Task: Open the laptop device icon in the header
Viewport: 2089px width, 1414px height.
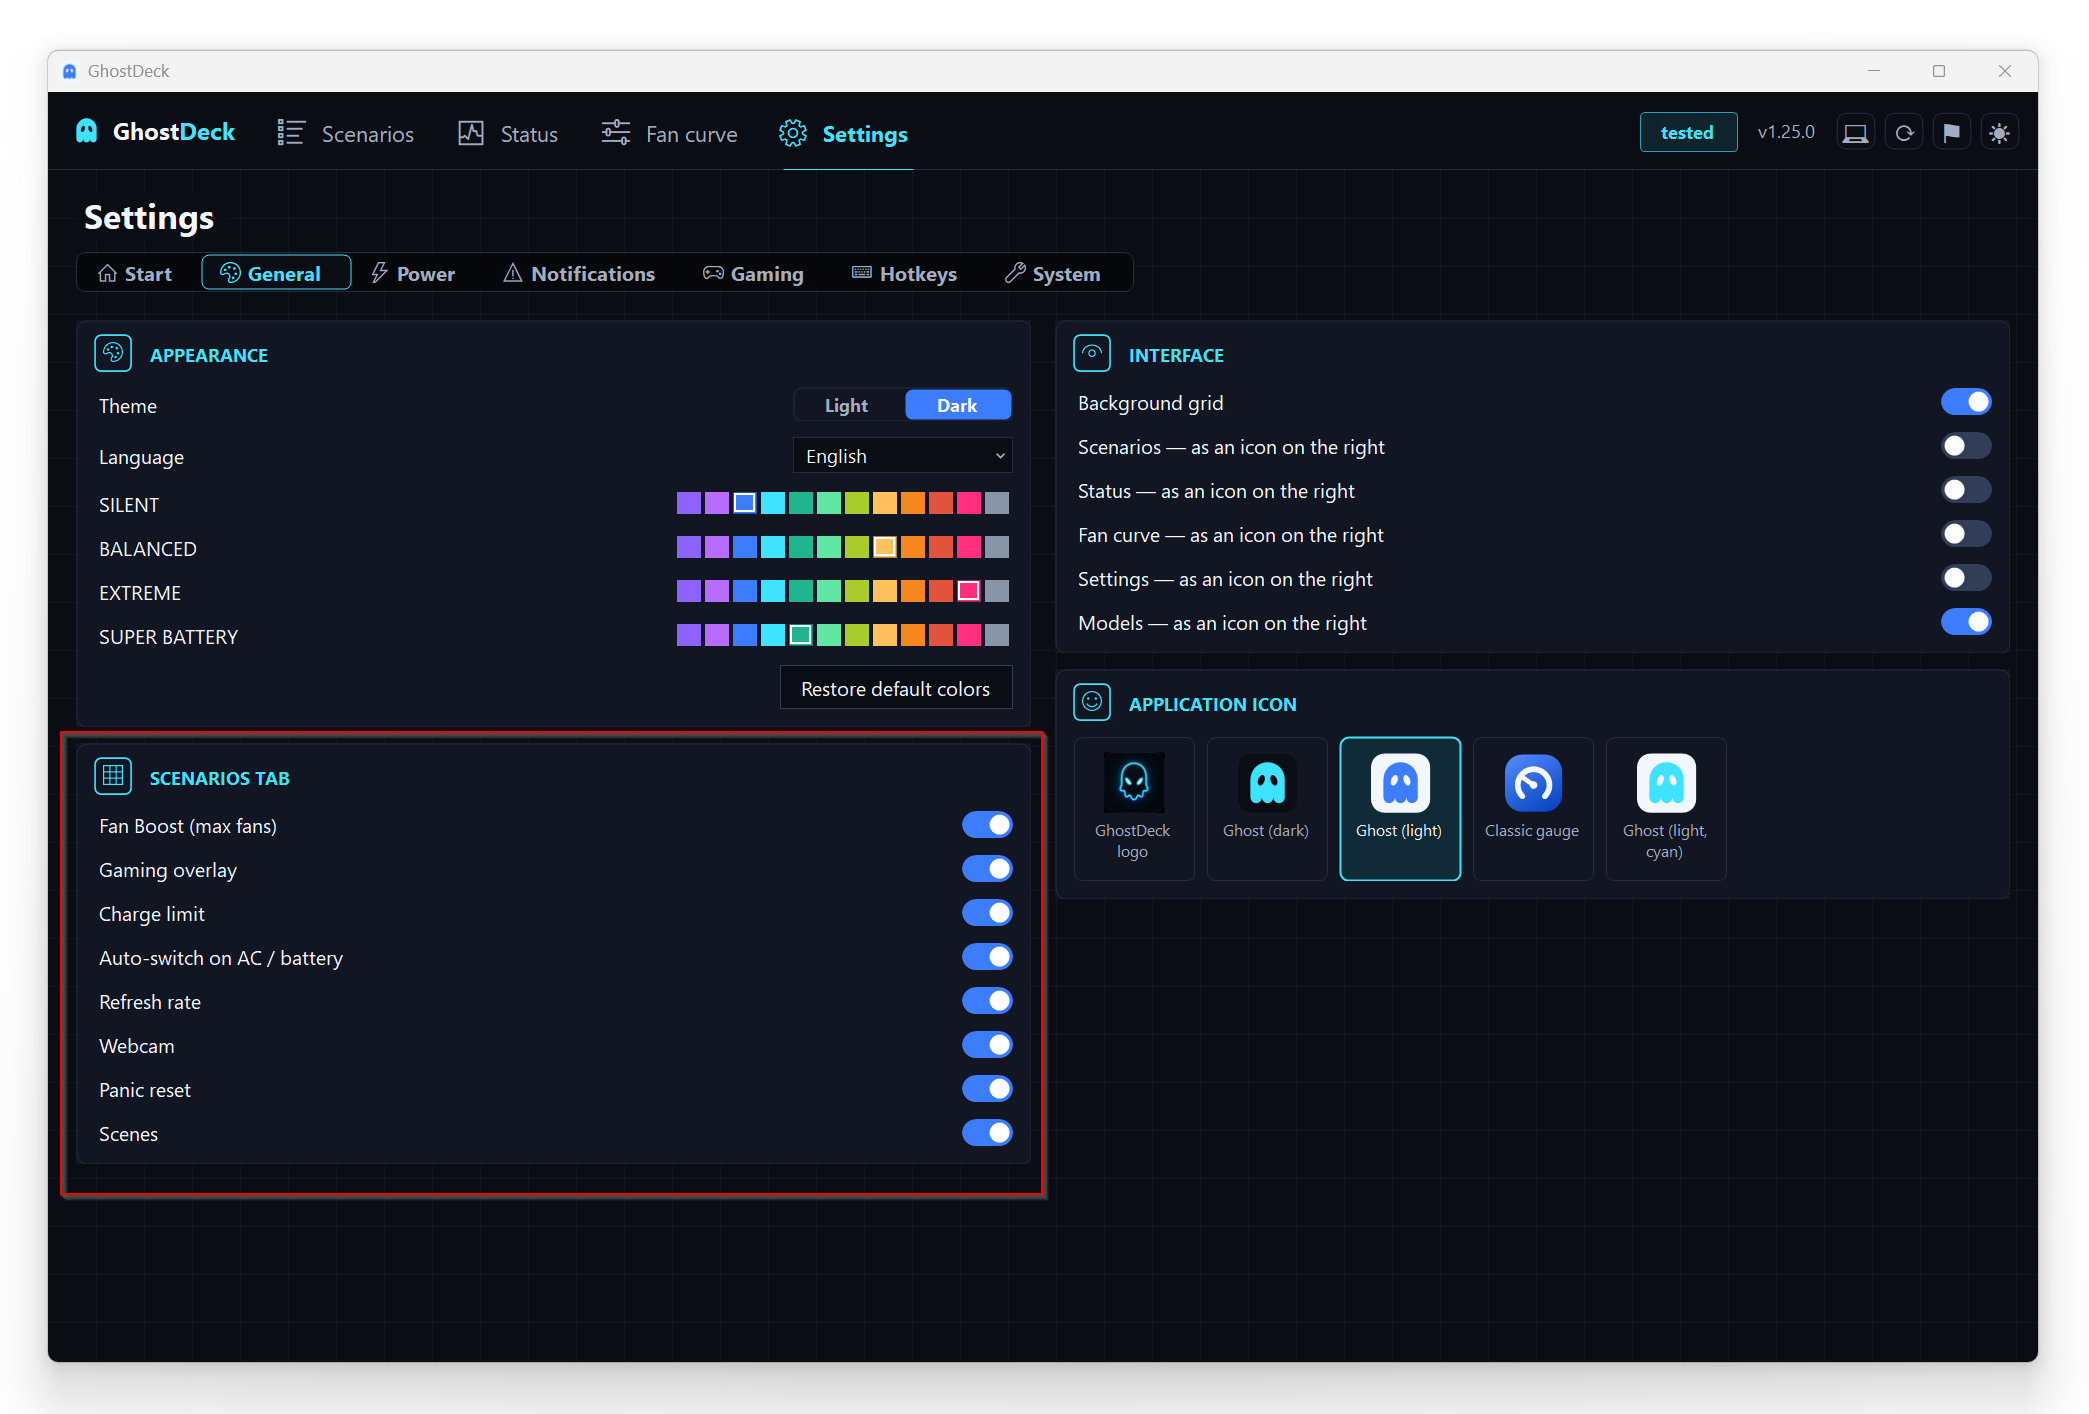Action: pyautogui.click(x=1855, y=133)
